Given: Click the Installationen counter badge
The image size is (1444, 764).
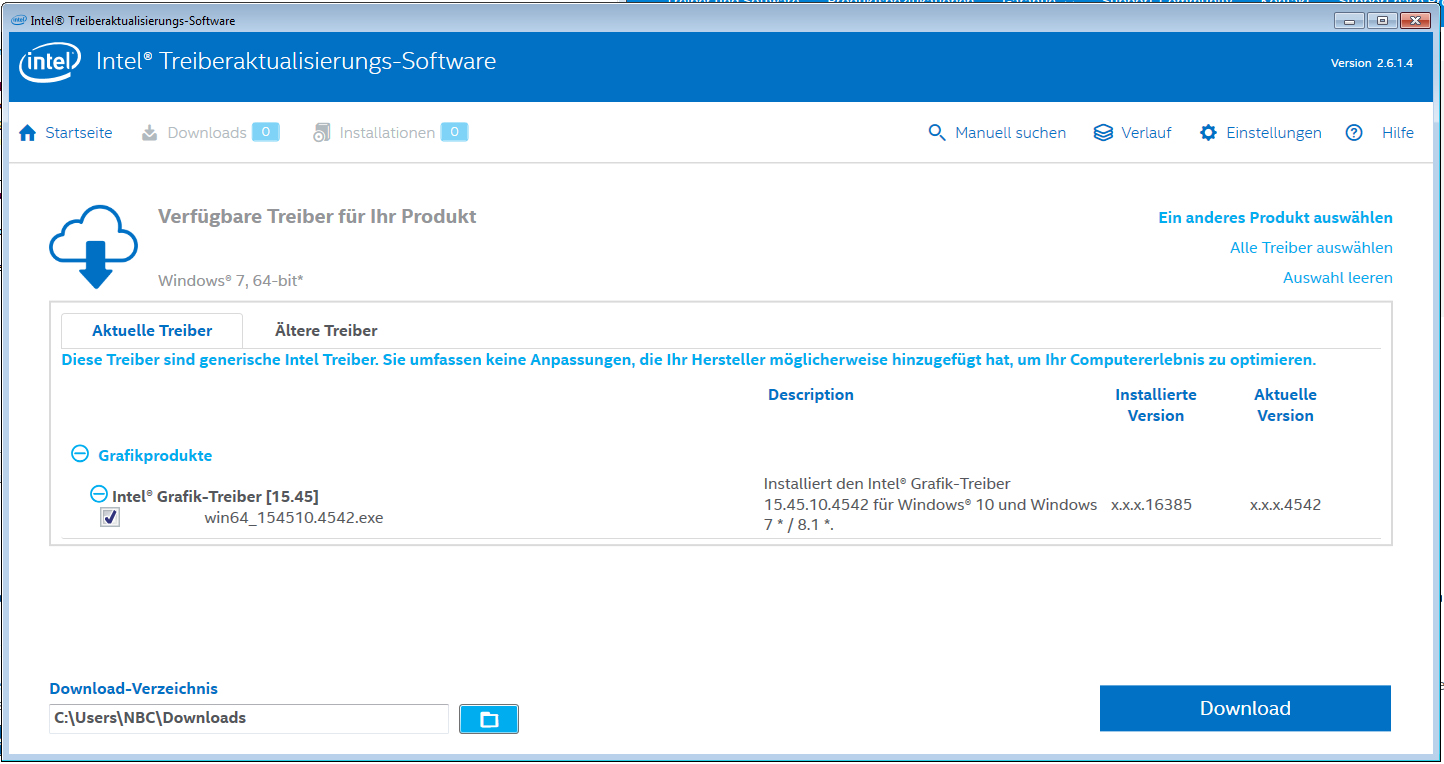Looking at the screenshot, I should pyautogui.click(x=454, y=132).
